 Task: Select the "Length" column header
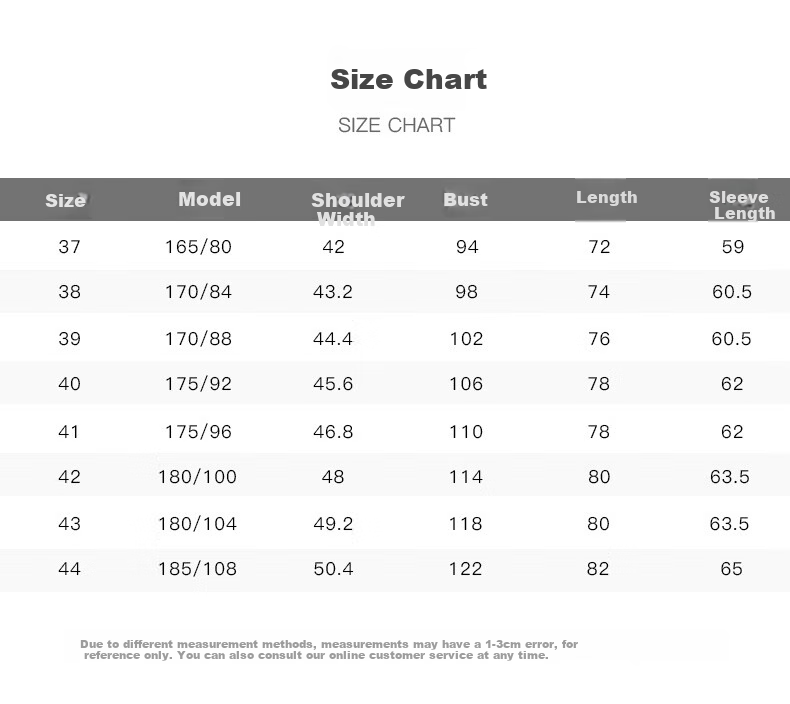click(x=606, y=197)
